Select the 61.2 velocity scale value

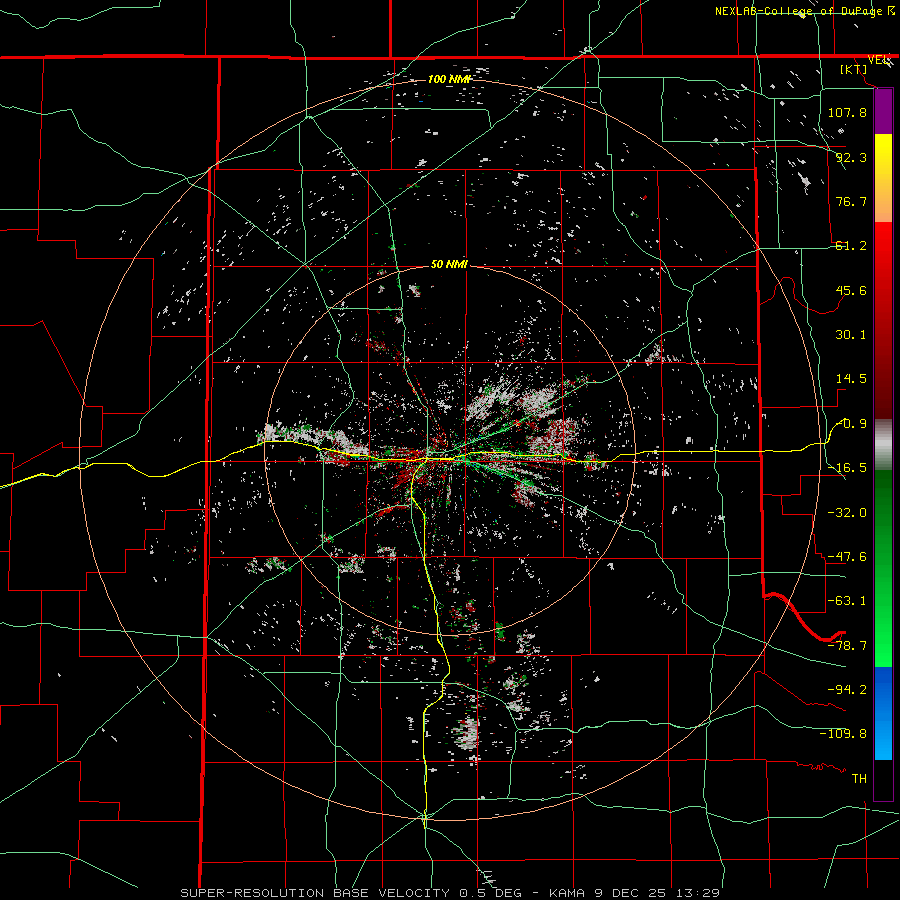click(x=851, y=246)
